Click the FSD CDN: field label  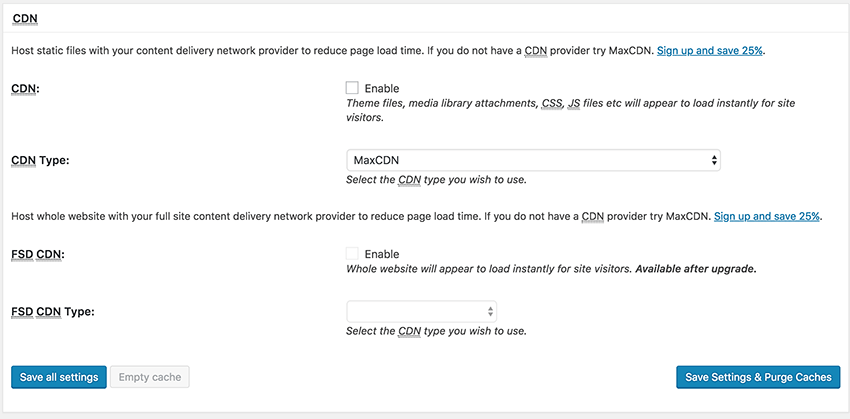pyautogui.click(x=37, y=254)
